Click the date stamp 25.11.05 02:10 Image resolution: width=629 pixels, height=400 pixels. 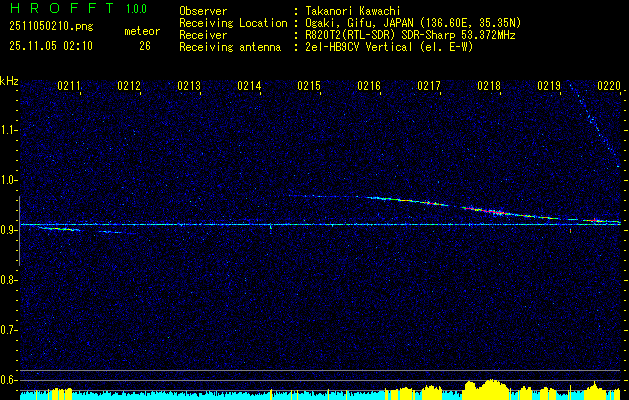(x=51, y=46)
